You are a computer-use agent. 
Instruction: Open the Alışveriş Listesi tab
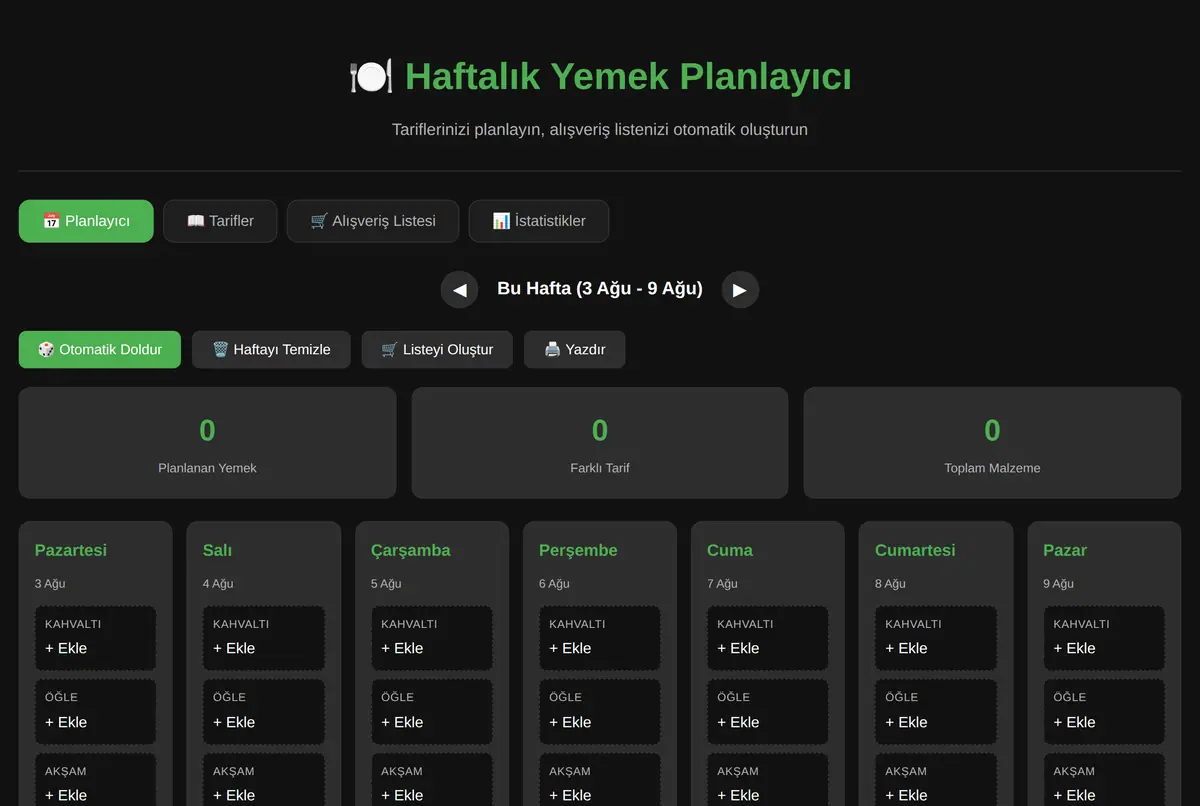373,221
